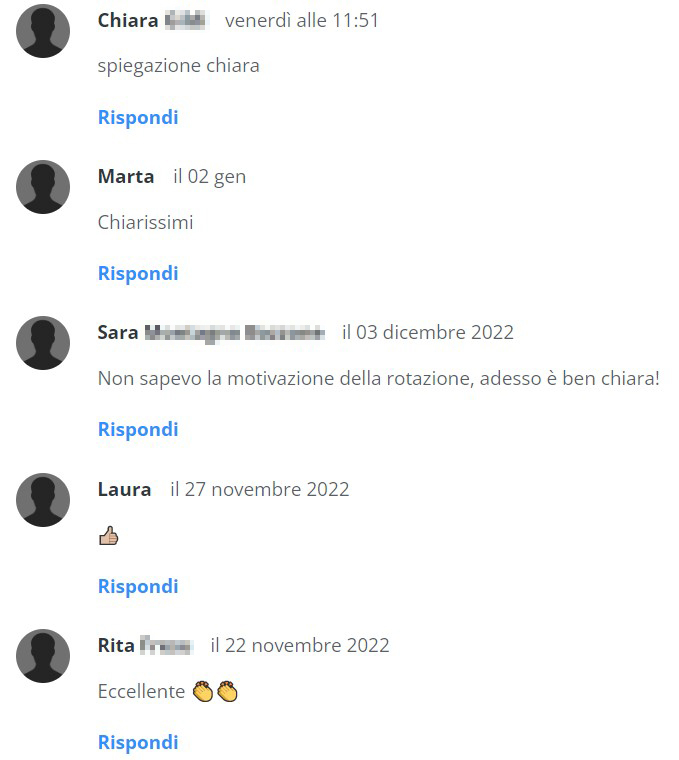Reply to Marta's comment via Rispondi
This screenshot has width=679, height=760.
click(138, 273)
